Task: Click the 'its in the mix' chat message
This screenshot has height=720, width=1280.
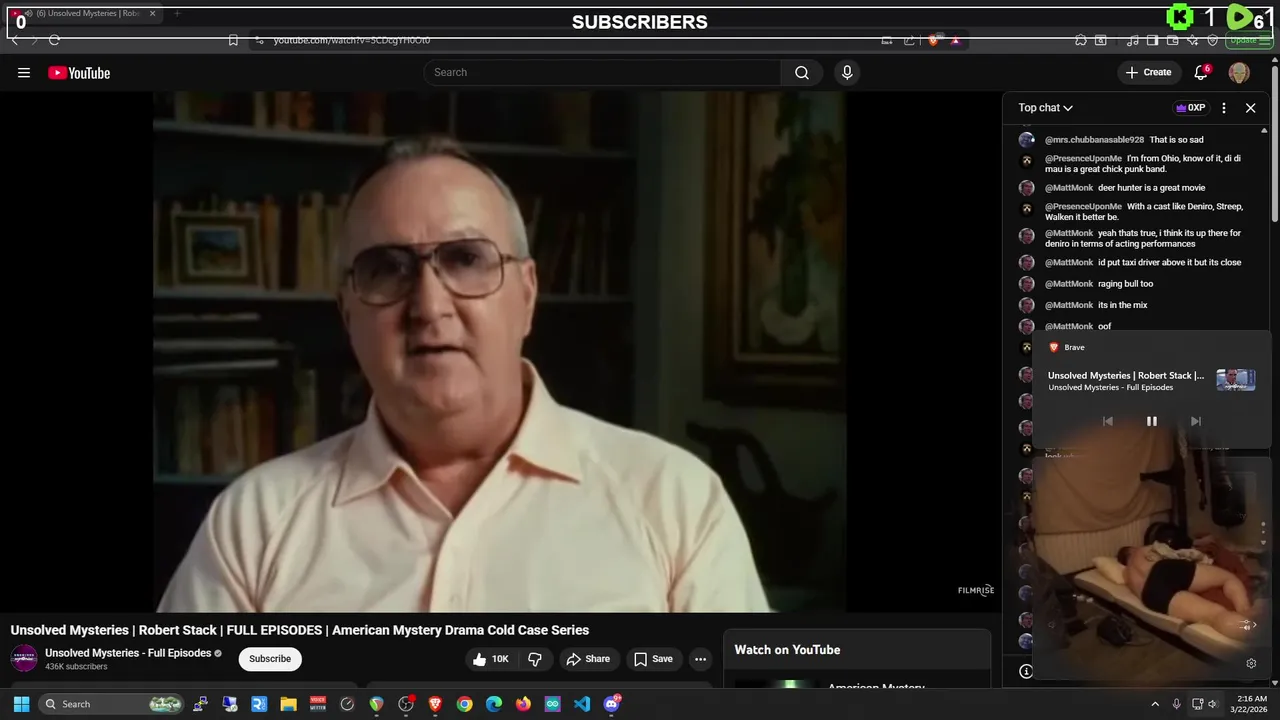Action: coord(1122,305)
